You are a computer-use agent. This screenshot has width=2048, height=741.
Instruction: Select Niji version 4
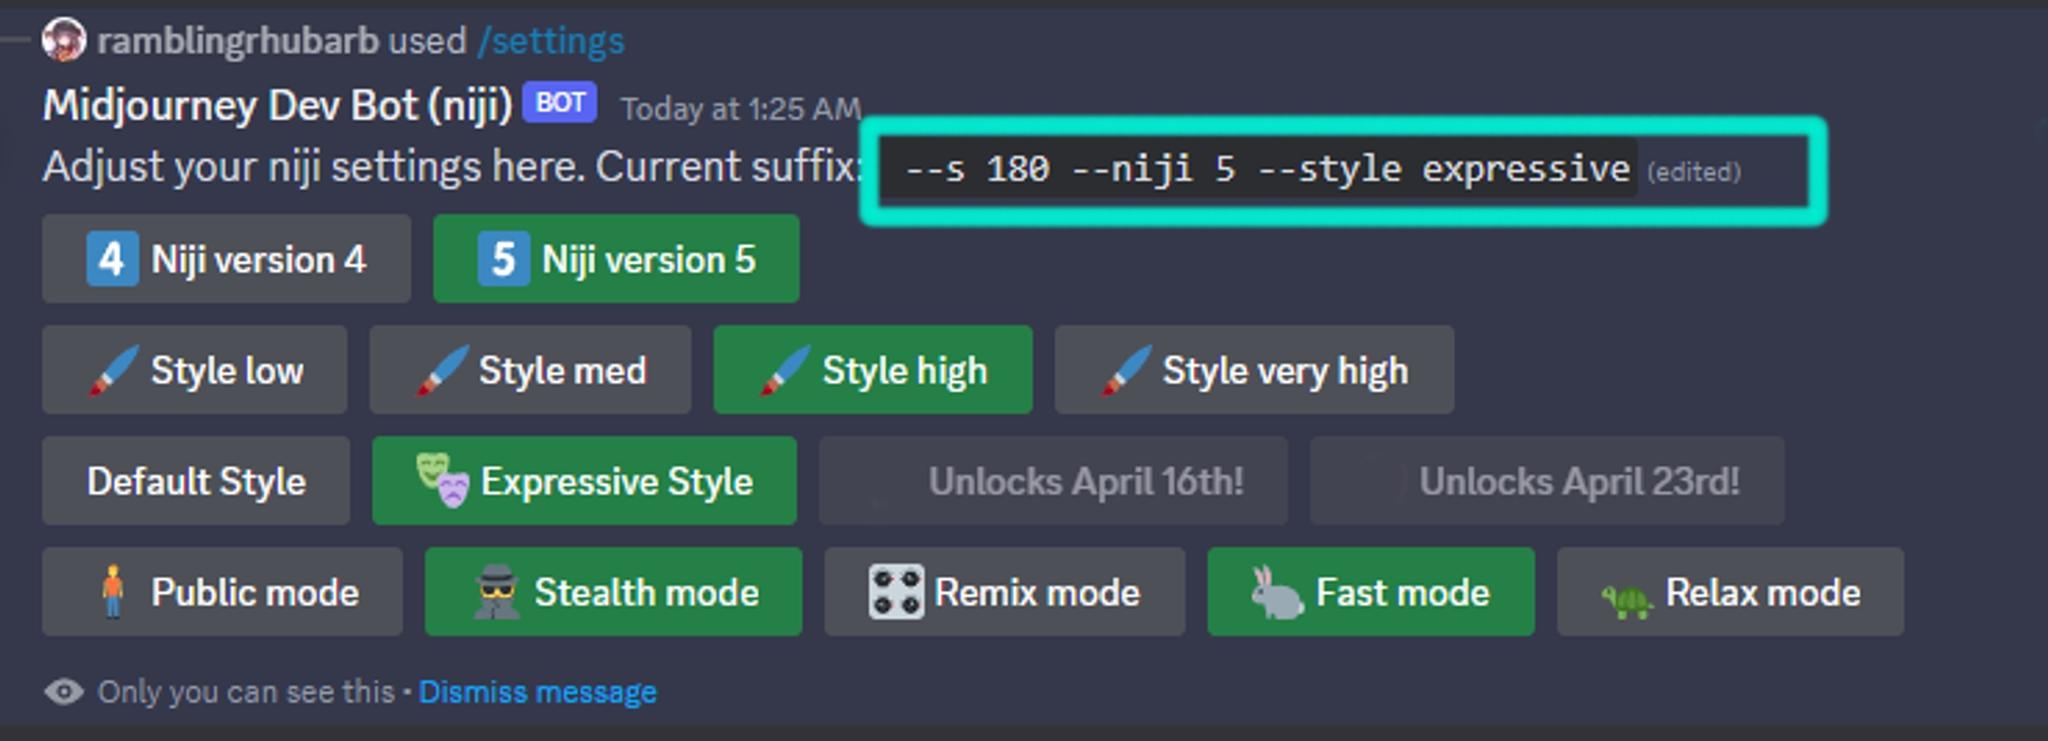coord(227,259)
